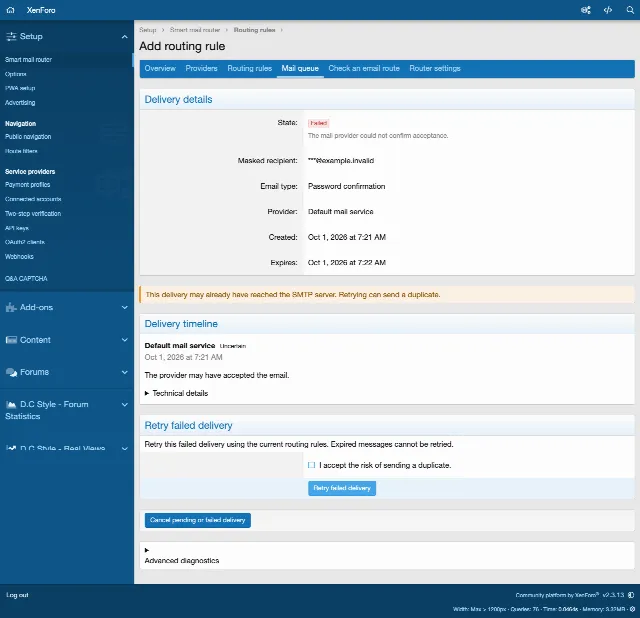The width and height of the screenshot is (640, 618).
Task: Open the code bracket developer icon
Action: (608, 10)
